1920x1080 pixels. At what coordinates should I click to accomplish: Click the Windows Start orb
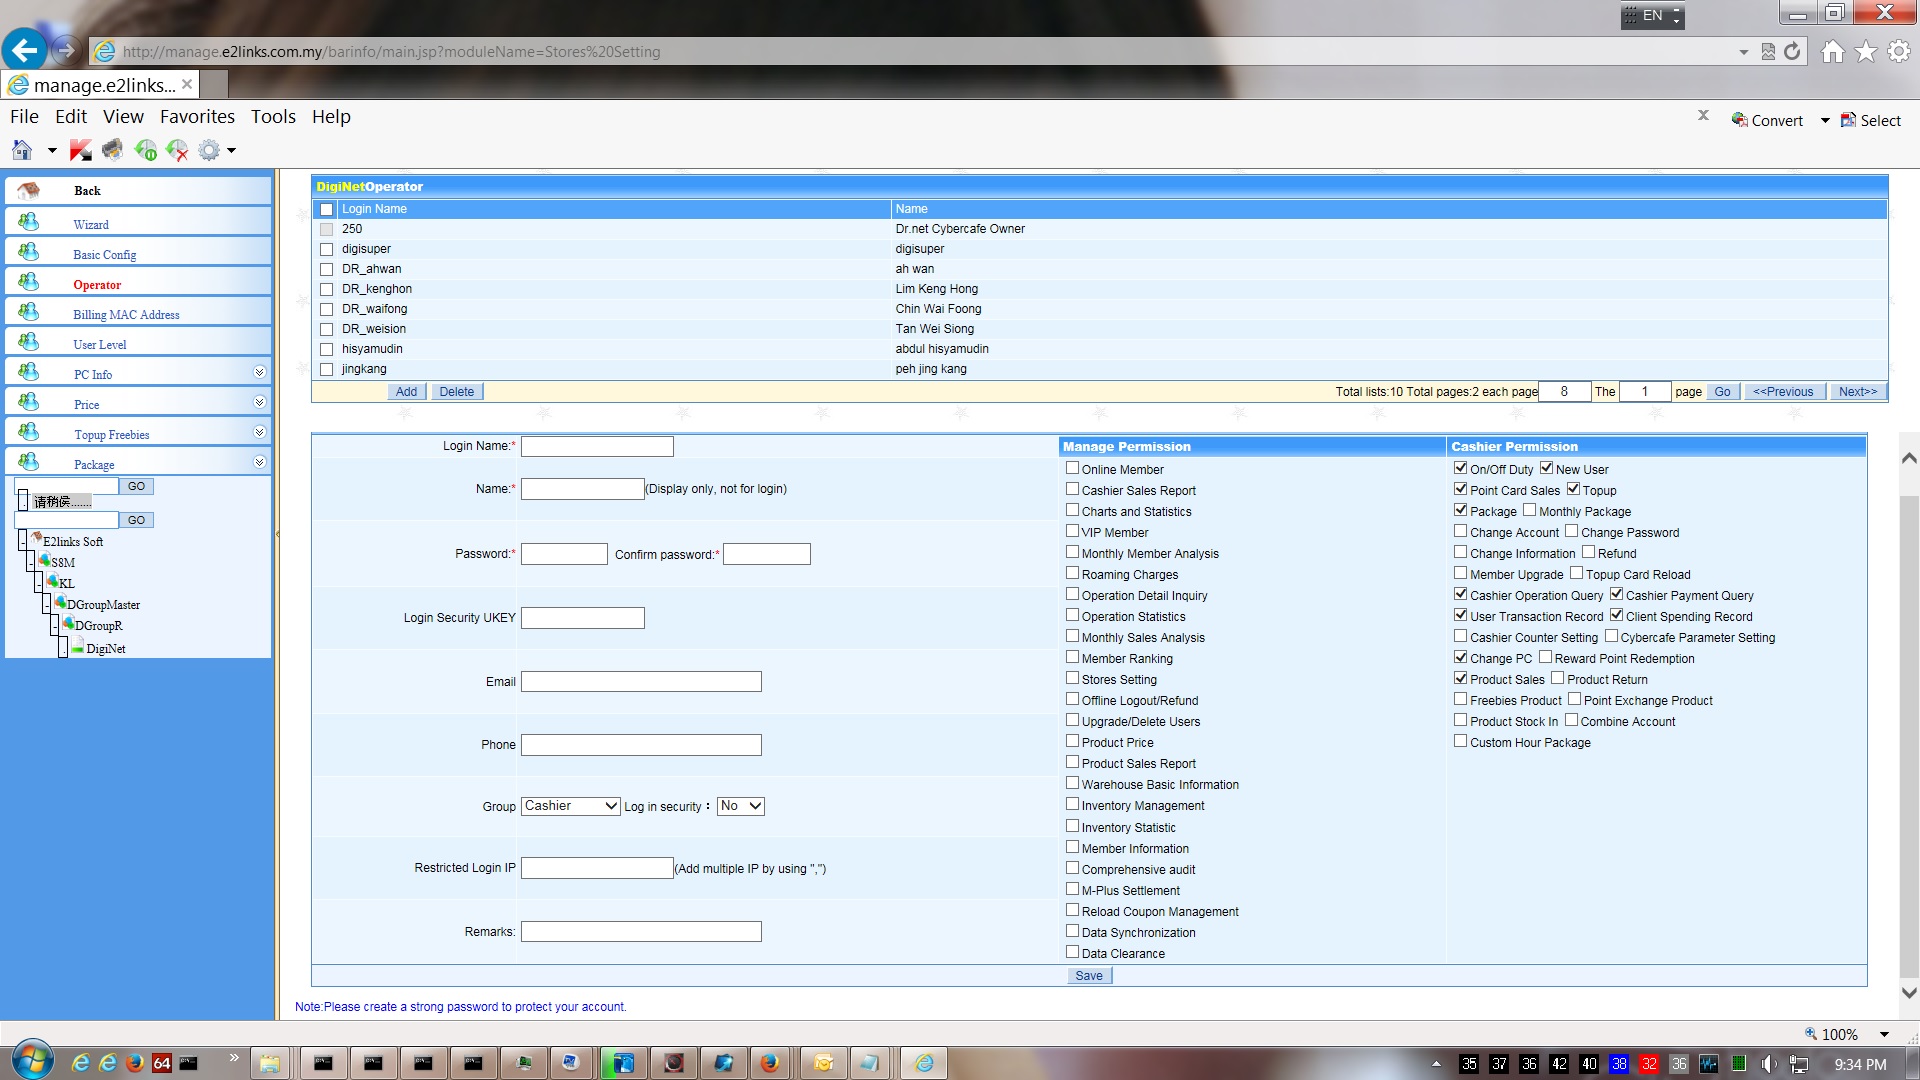(32, 1061)
